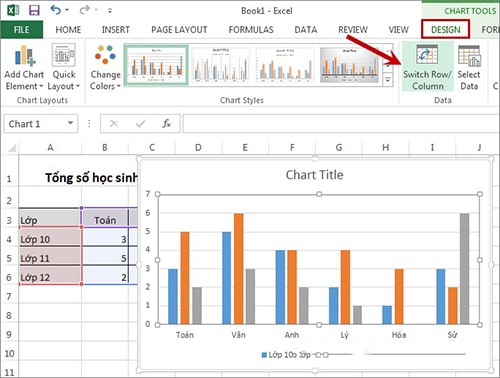
Task: Select column A header
Action: 50,147
